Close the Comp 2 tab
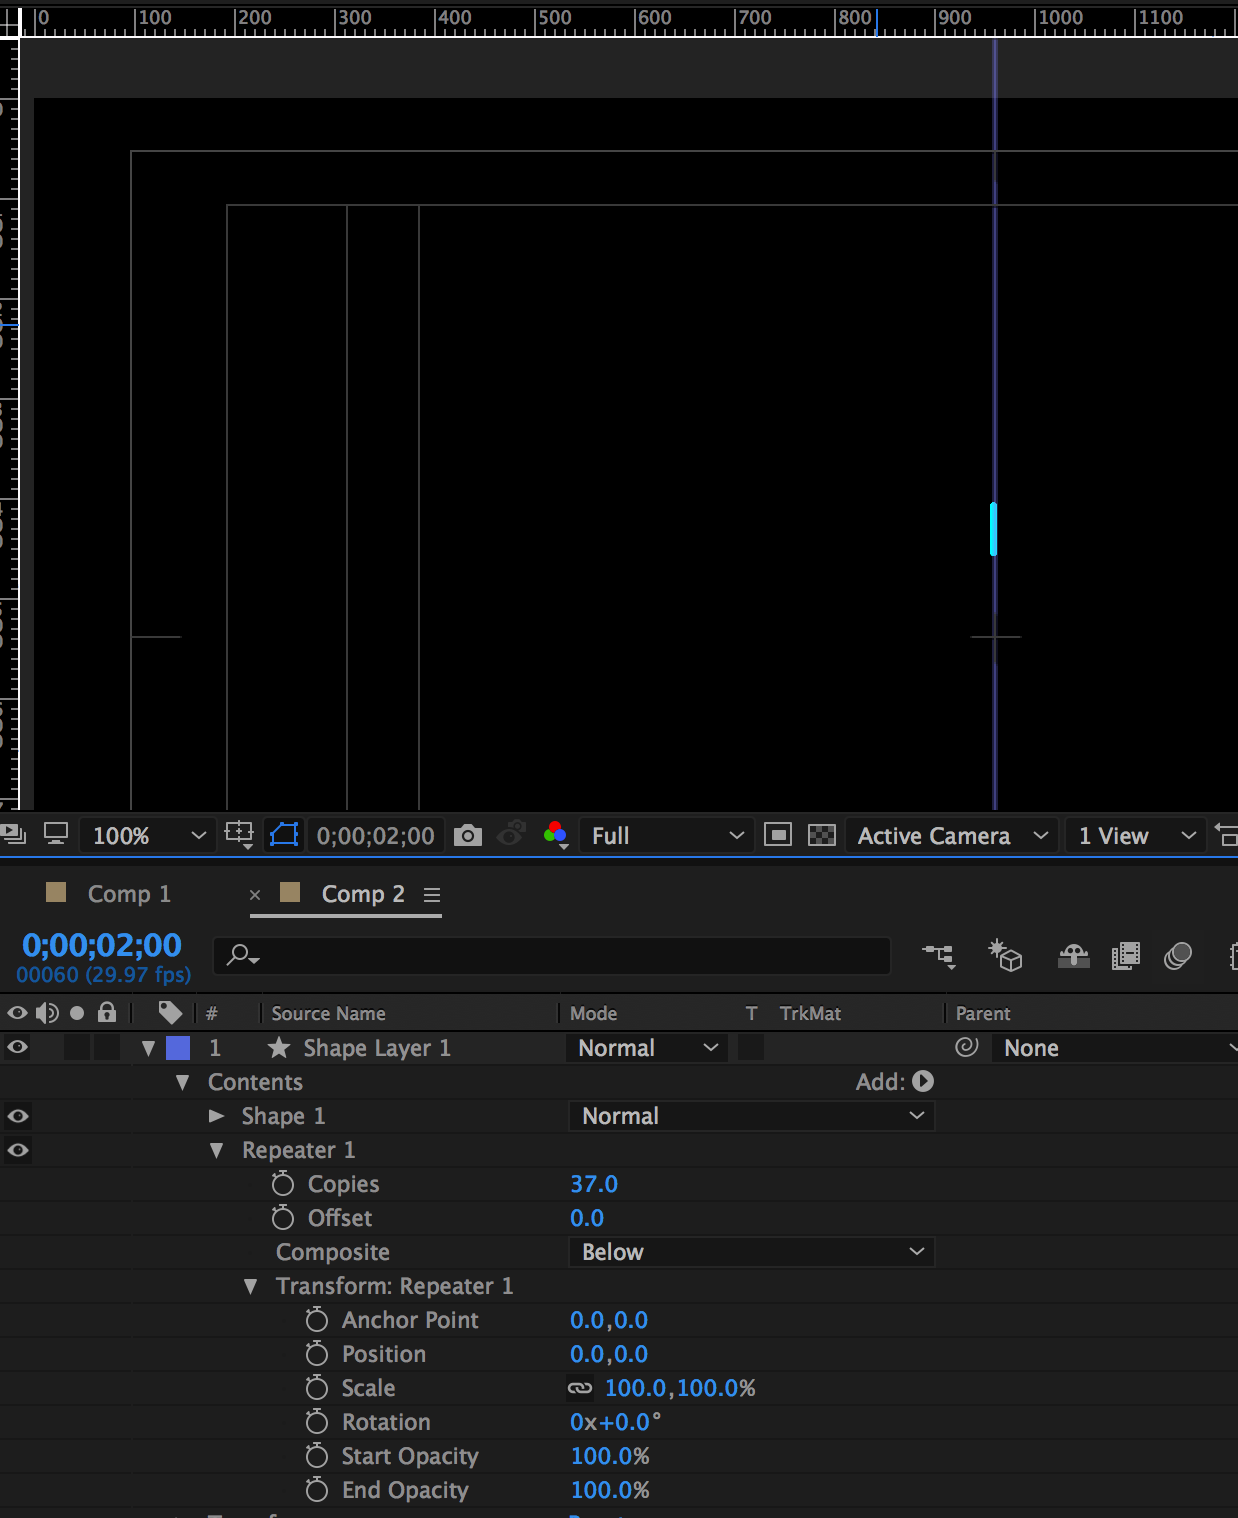 click(255, 894)
